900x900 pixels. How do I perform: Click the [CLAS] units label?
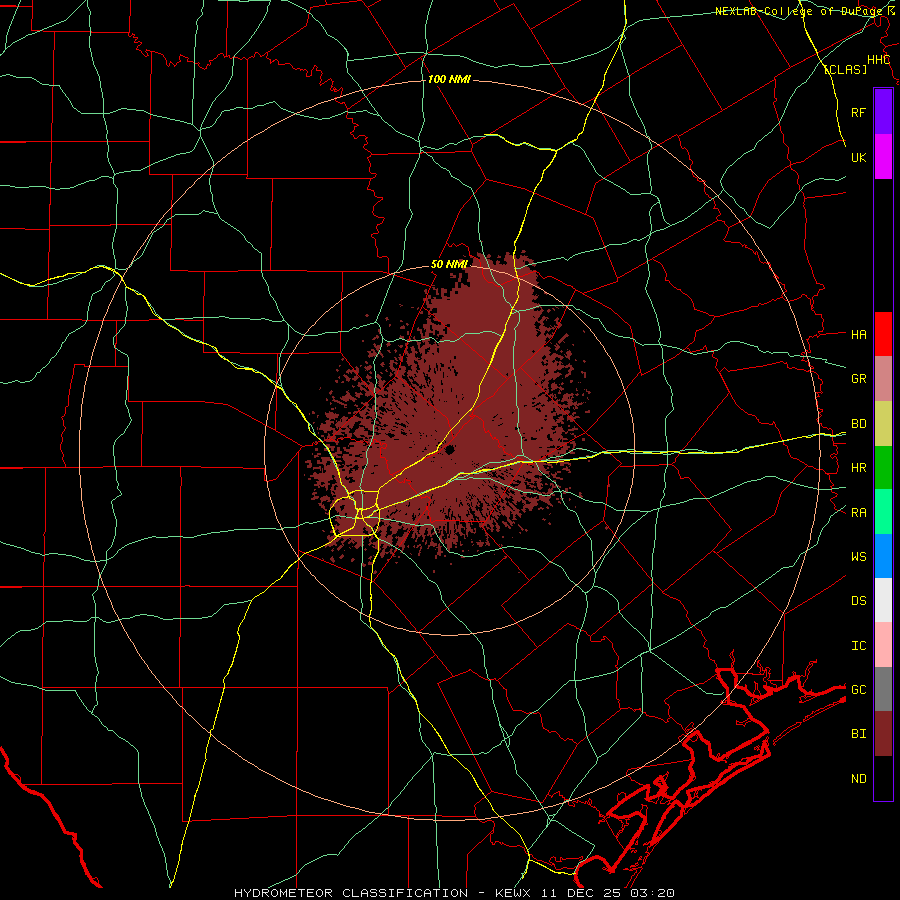pyautogui.click(x=845, y=69)
